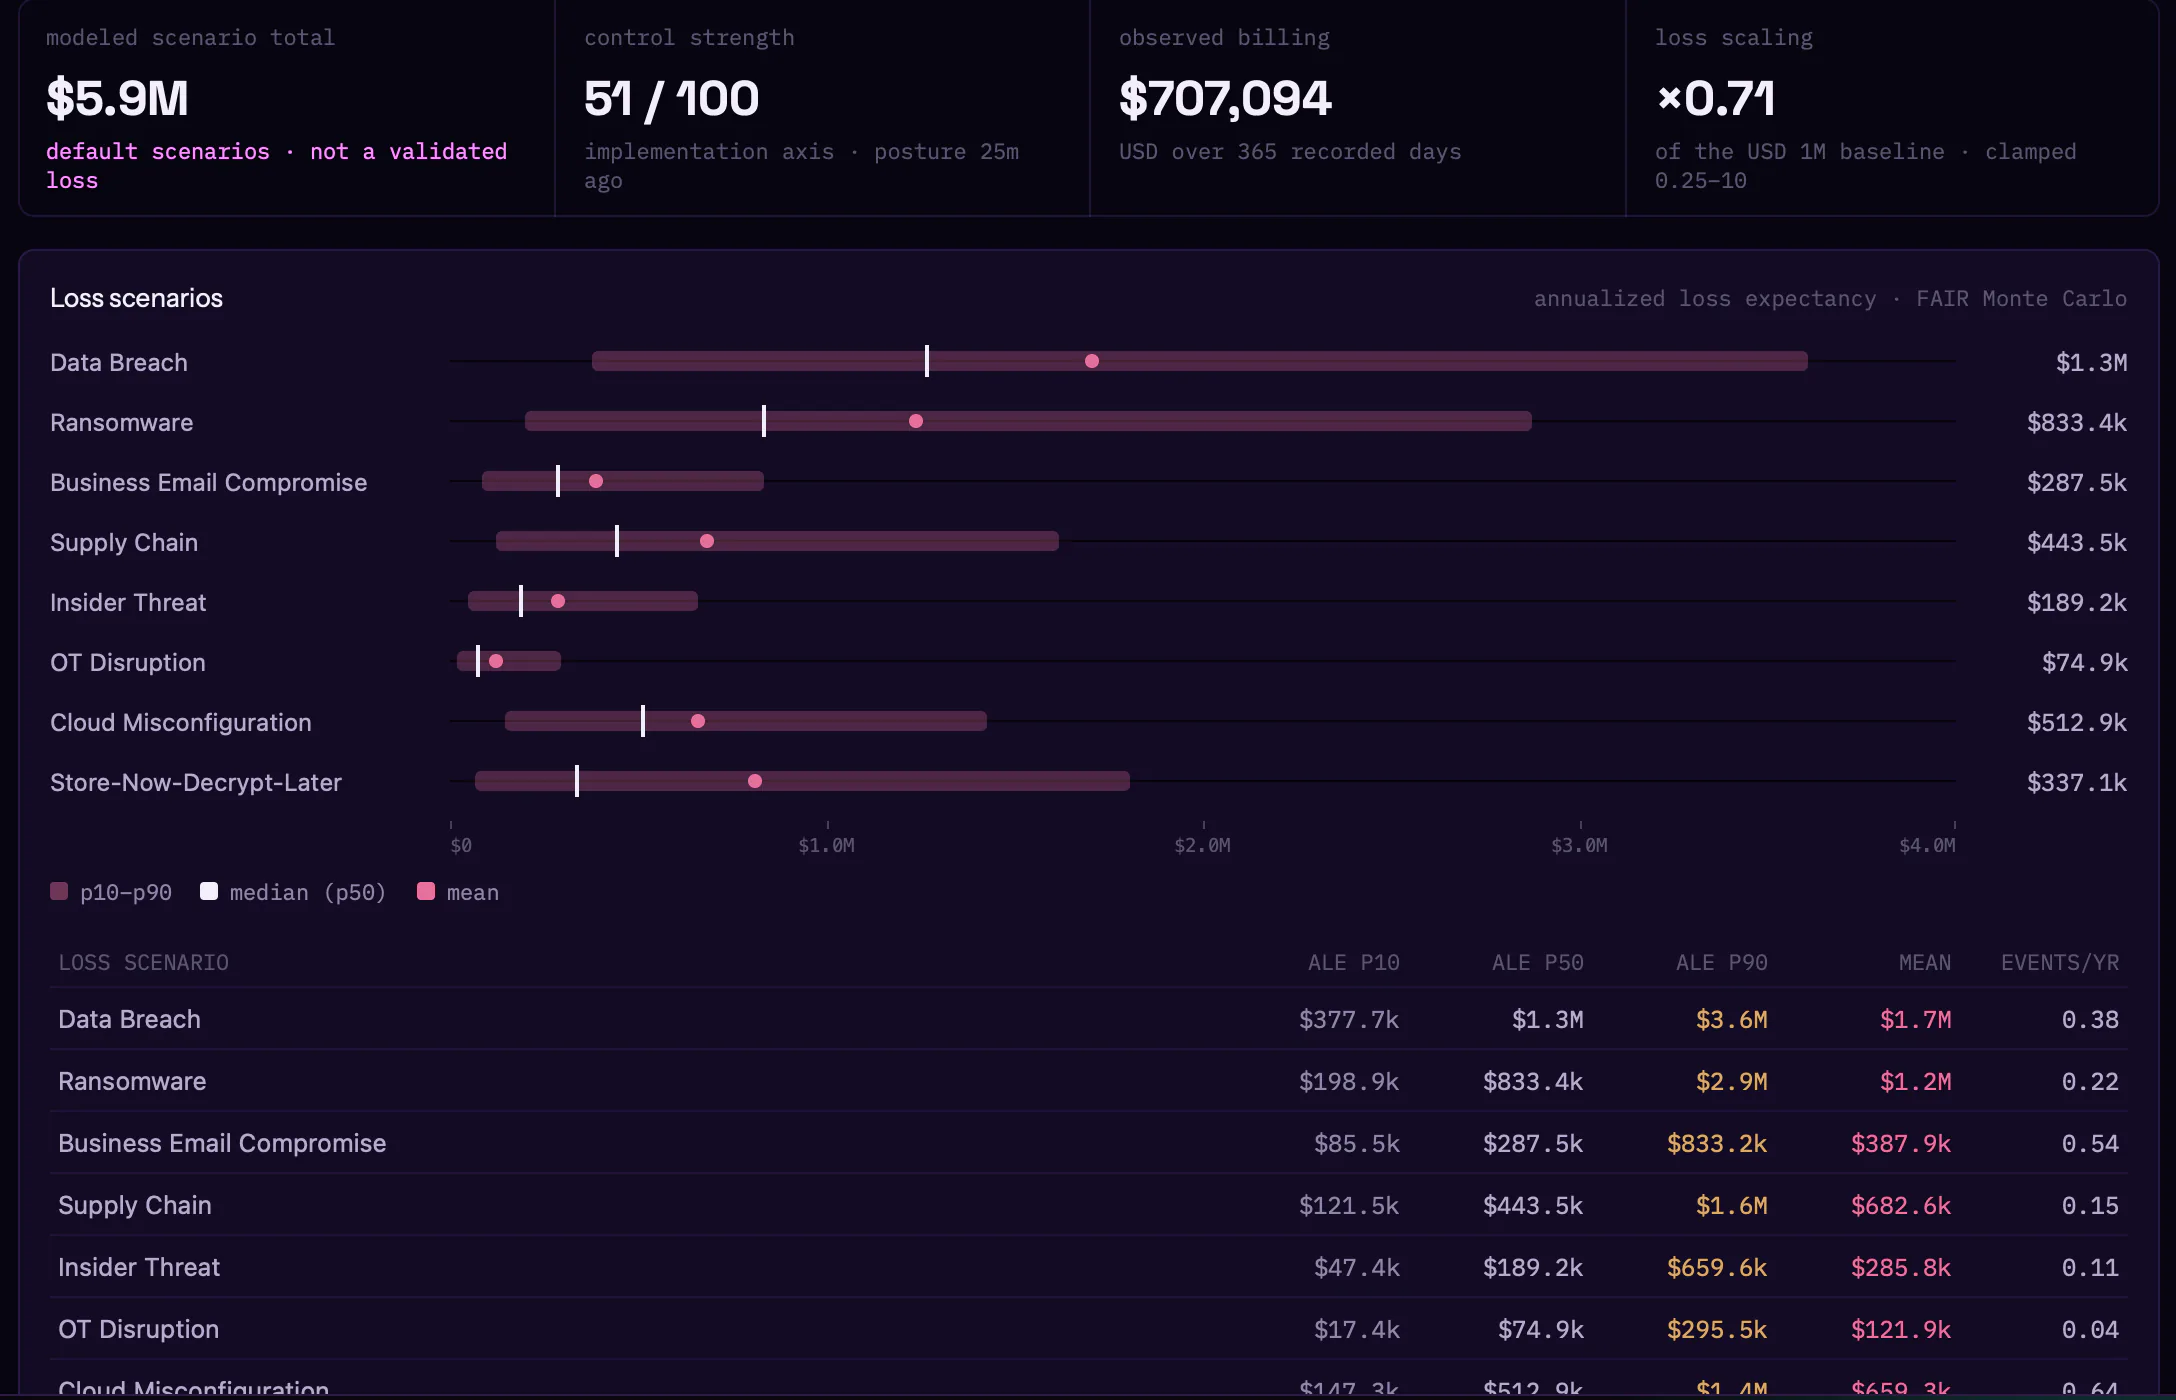The image size is (2176, 1400).
Task: Click the Ransomware median tick on chart
Action: click(764, 421)
